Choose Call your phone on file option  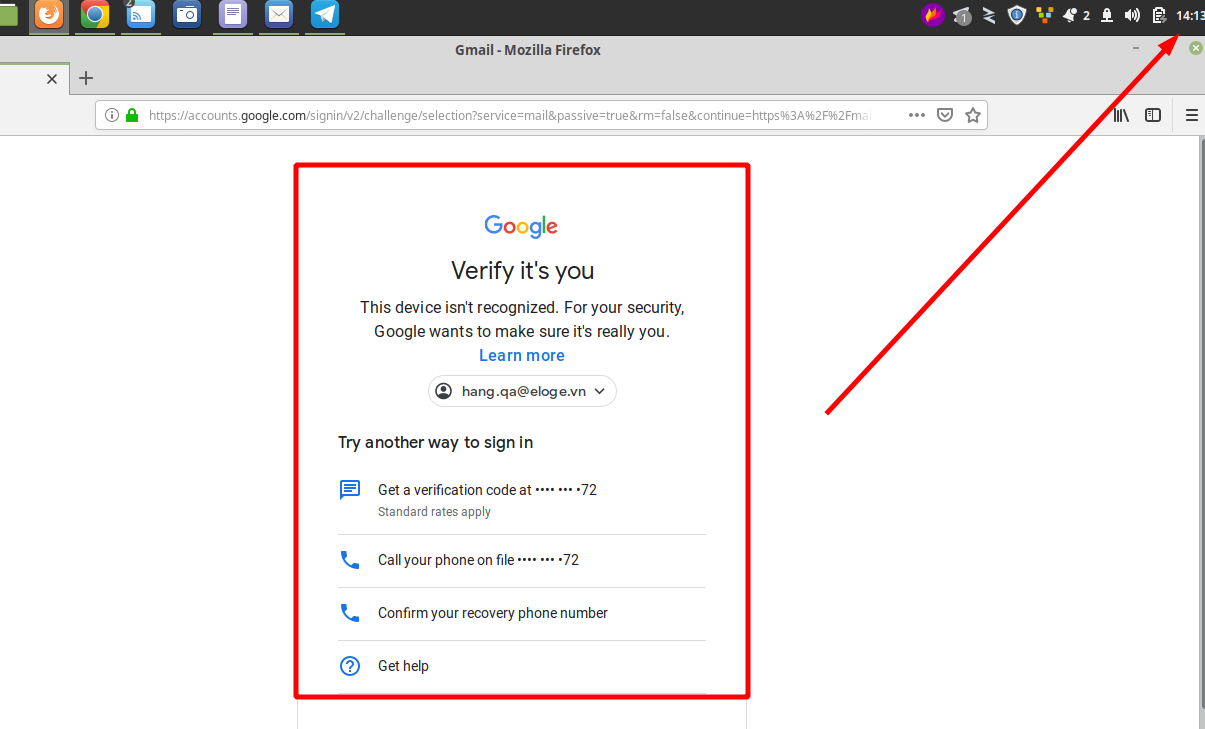[522, 560]
